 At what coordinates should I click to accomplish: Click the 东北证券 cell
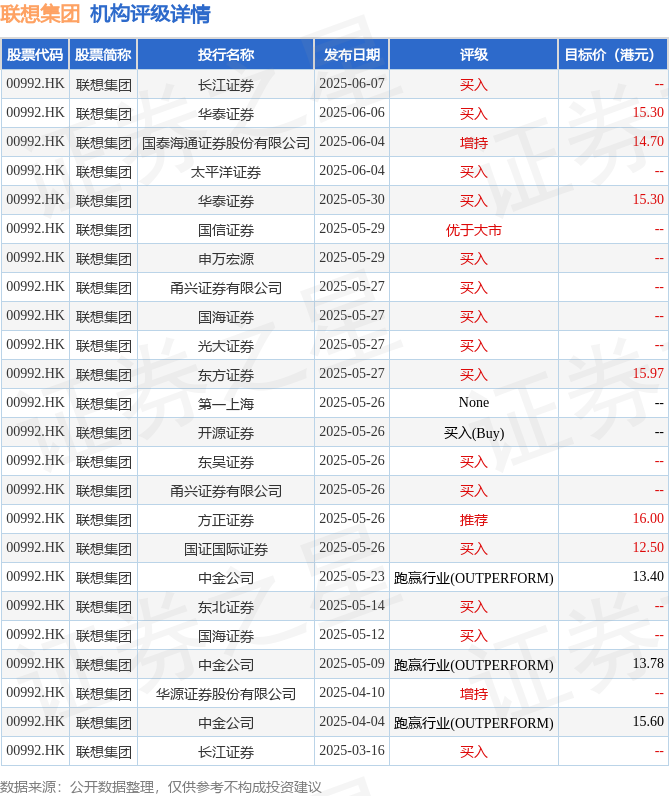pos(226,606)
